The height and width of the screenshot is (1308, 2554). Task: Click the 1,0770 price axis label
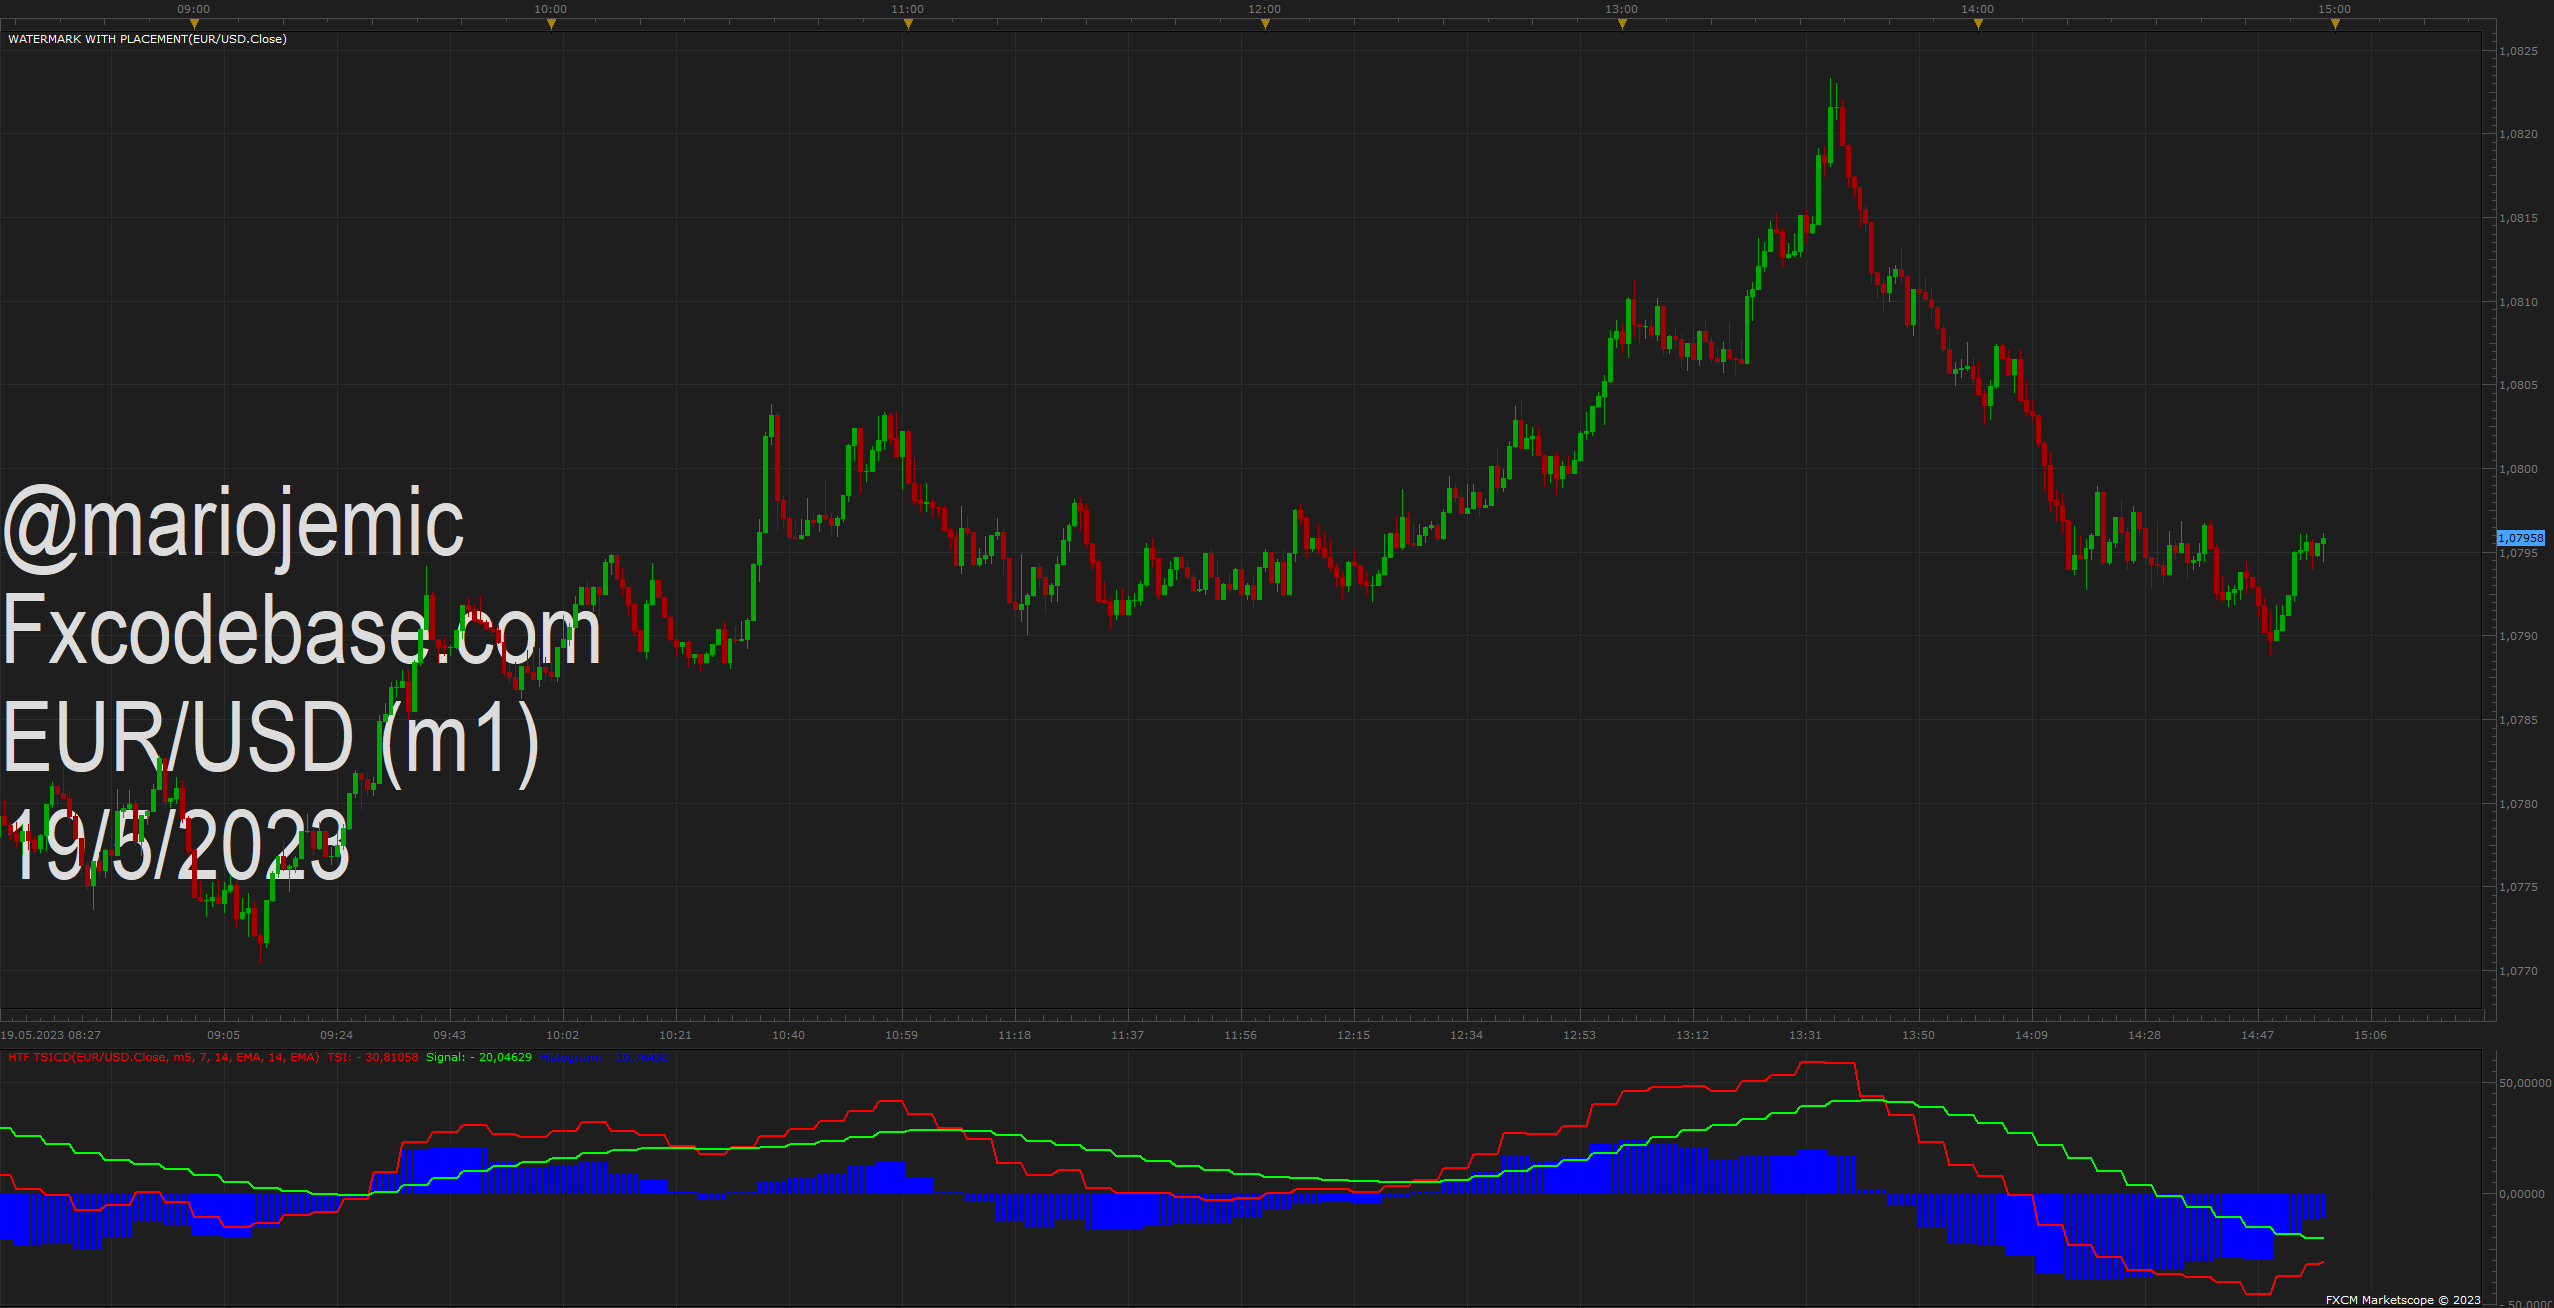point(2518,971)
